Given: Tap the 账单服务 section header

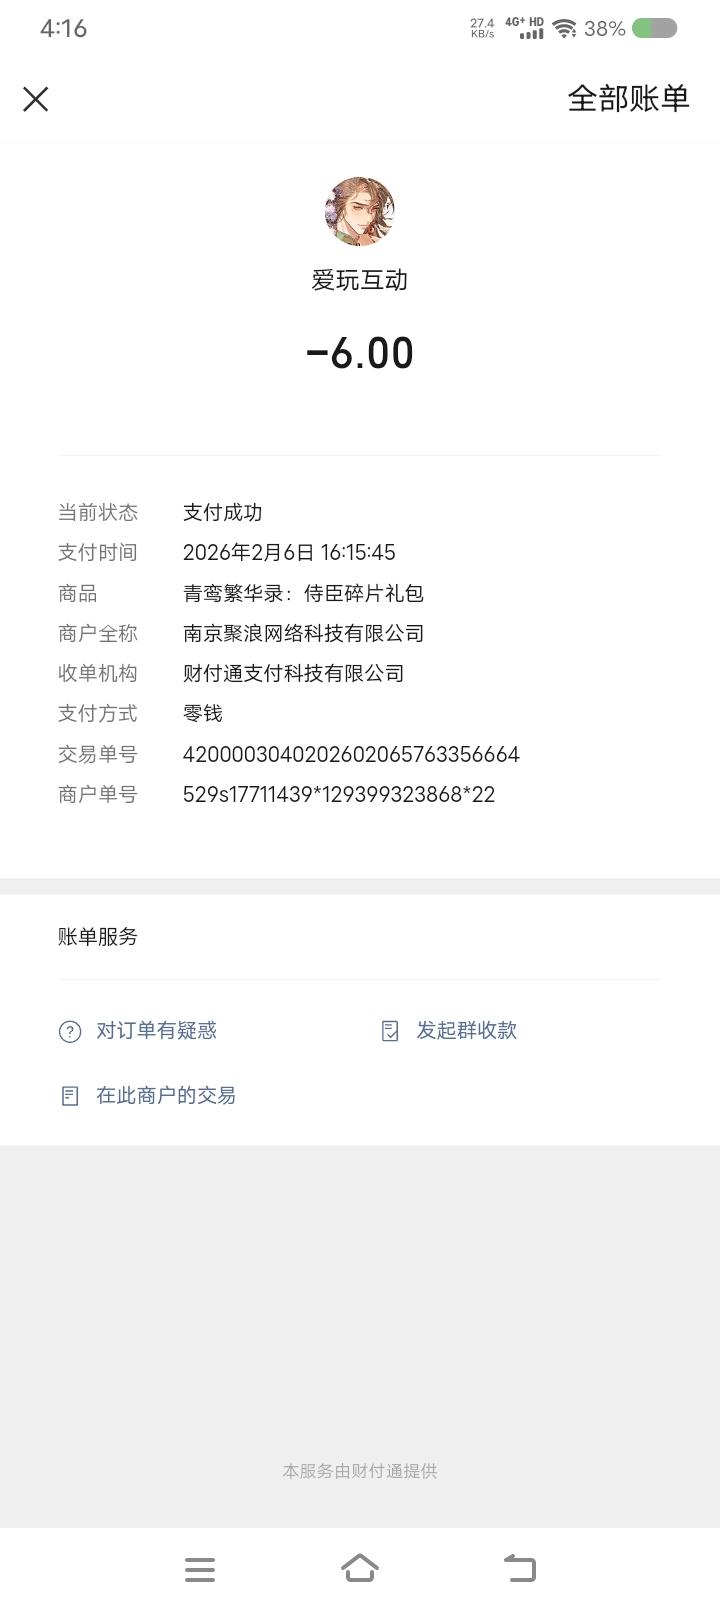Looking at the screenshot, I should 98,936.
